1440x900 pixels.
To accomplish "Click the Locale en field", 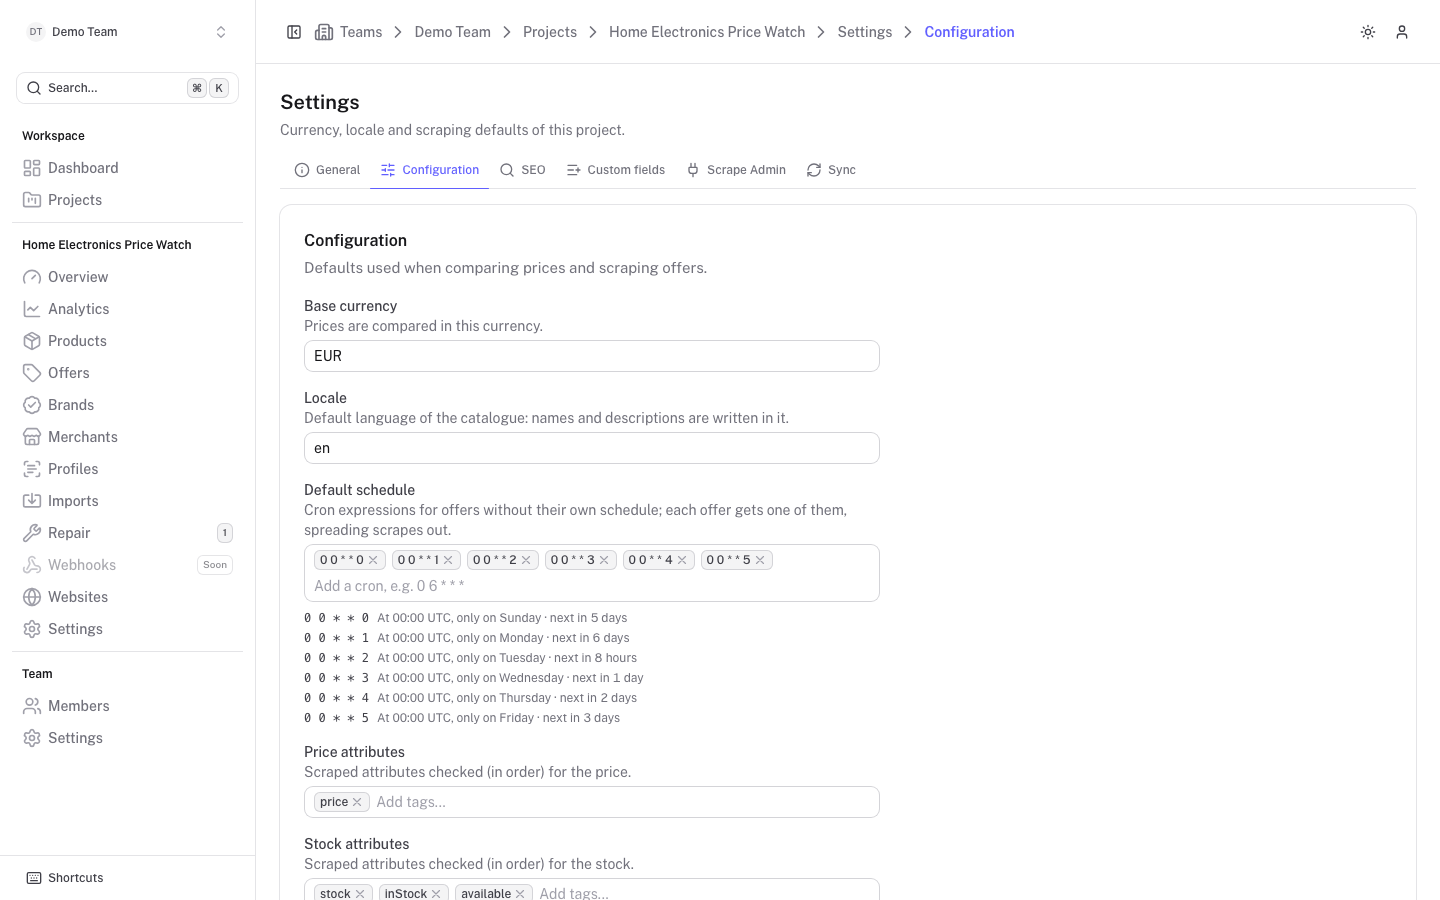I will 592,448.
